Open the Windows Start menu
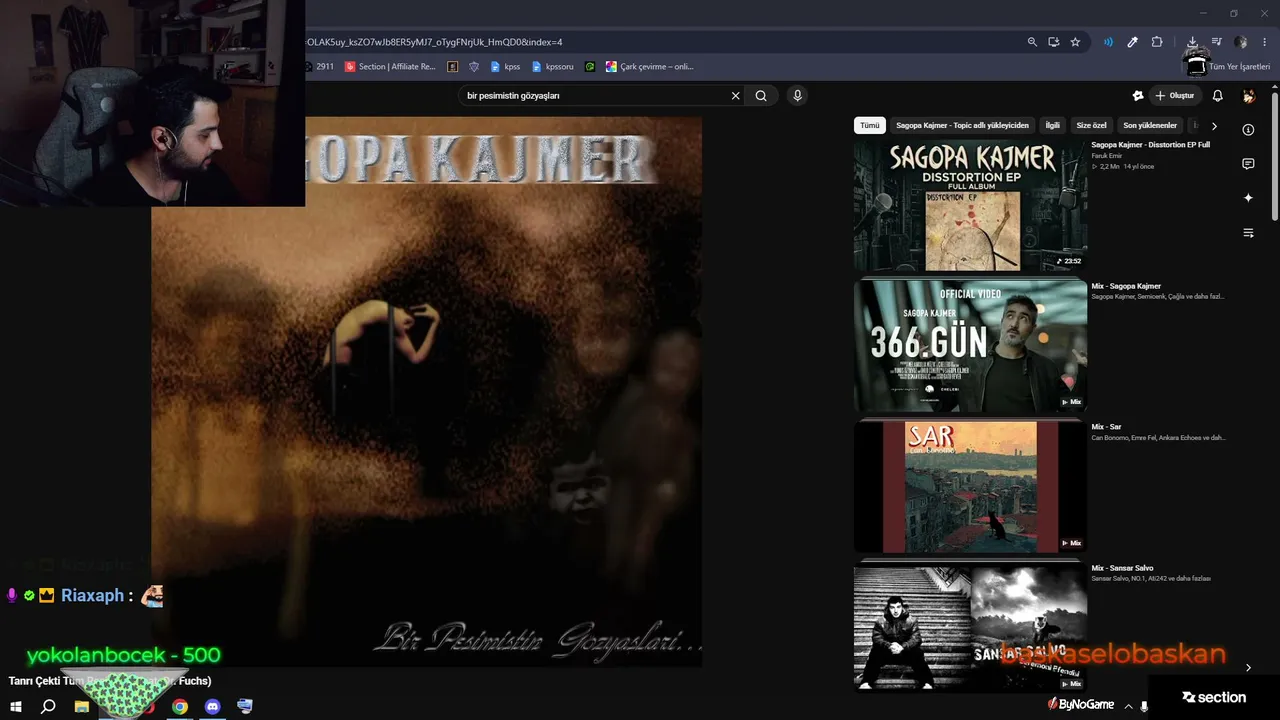Image resolution: width=1280 pixels, height=720 pixels. pos(16,706)
